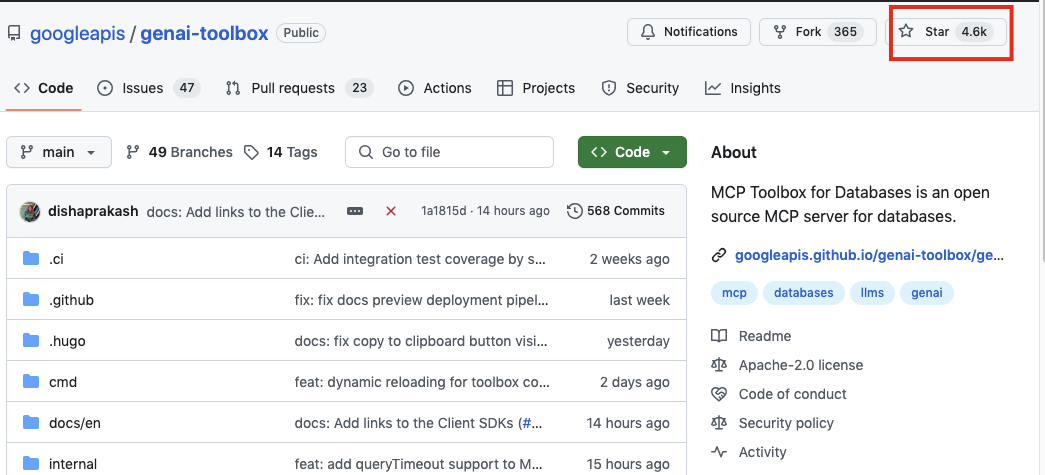Click the folder icon for internal
The height and width of the screenshot is (475, 1045).
[31, 464]
